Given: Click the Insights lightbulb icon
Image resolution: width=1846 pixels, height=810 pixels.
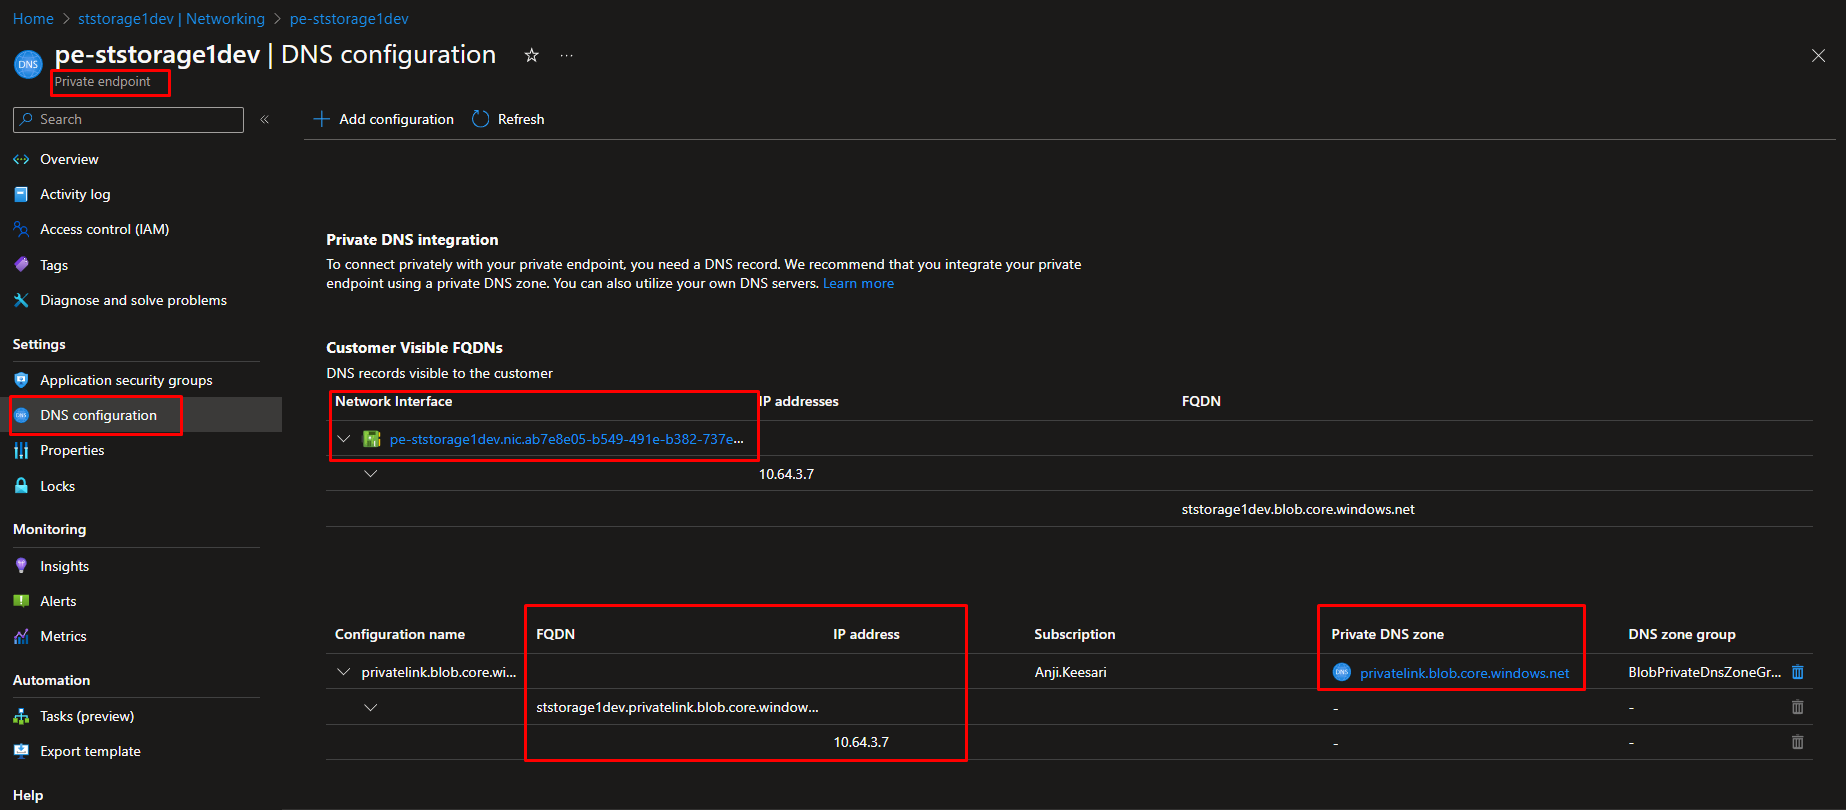Looking at the screenshot, I should pyautogui.click(x=21, y=566).
